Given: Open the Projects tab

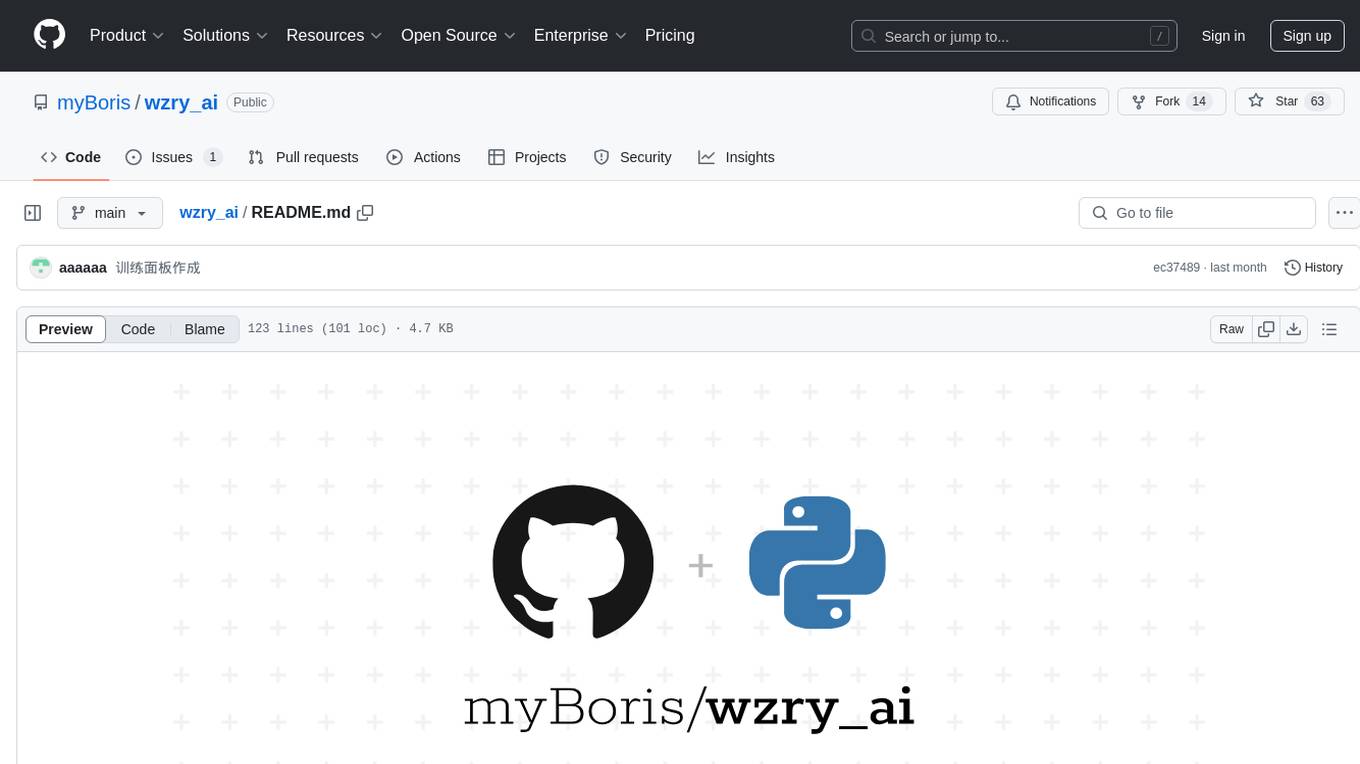Looking at the screenshot, I should click(527, 157).
